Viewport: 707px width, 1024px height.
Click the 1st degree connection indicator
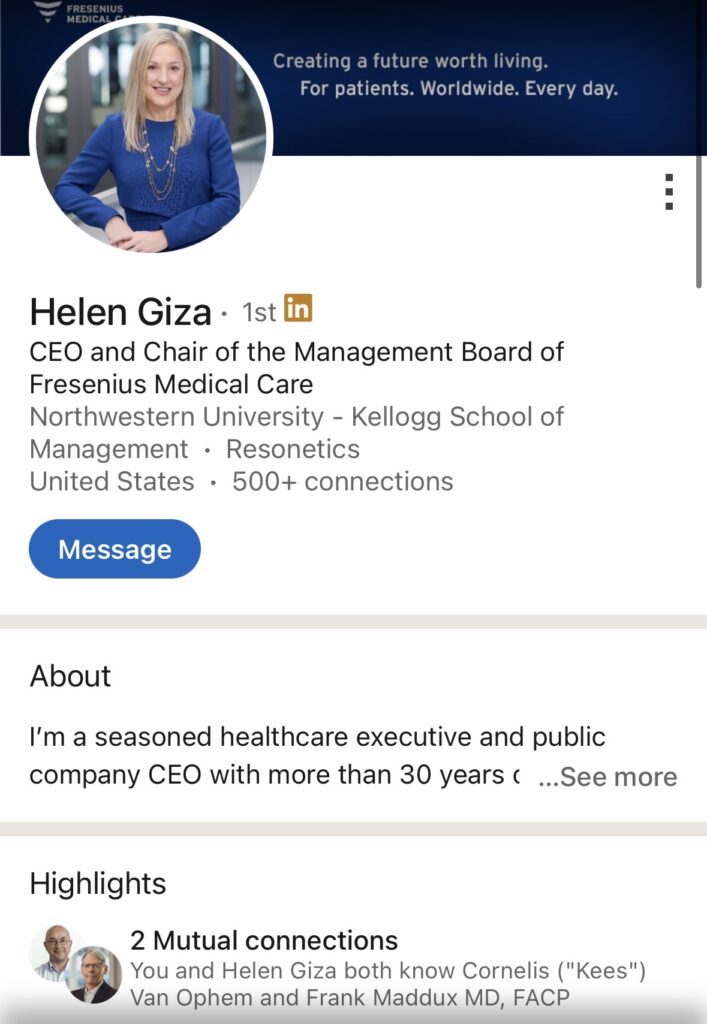pyautogui.click(x=259, y=313)
